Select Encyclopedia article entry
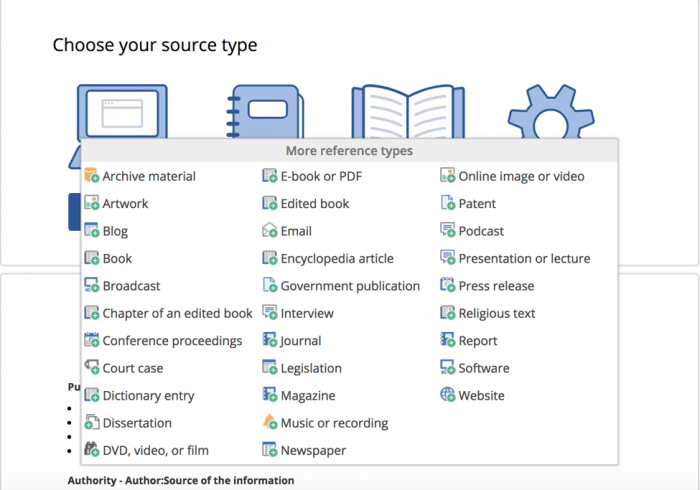The height and width of the screenshot is (490, 700). 337,258
